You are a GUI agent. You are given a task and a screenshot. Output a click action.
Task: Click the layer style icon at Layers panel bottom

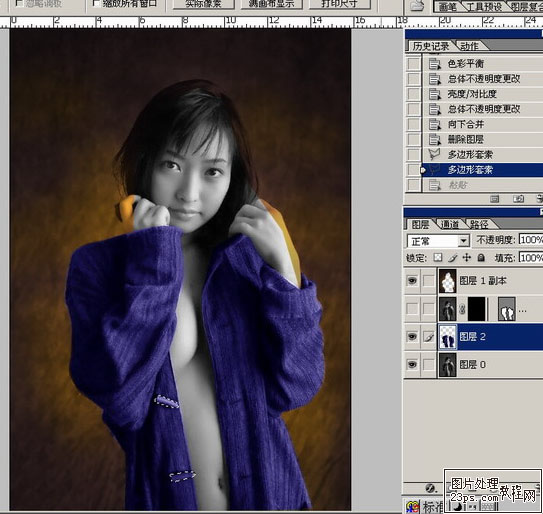430,488
